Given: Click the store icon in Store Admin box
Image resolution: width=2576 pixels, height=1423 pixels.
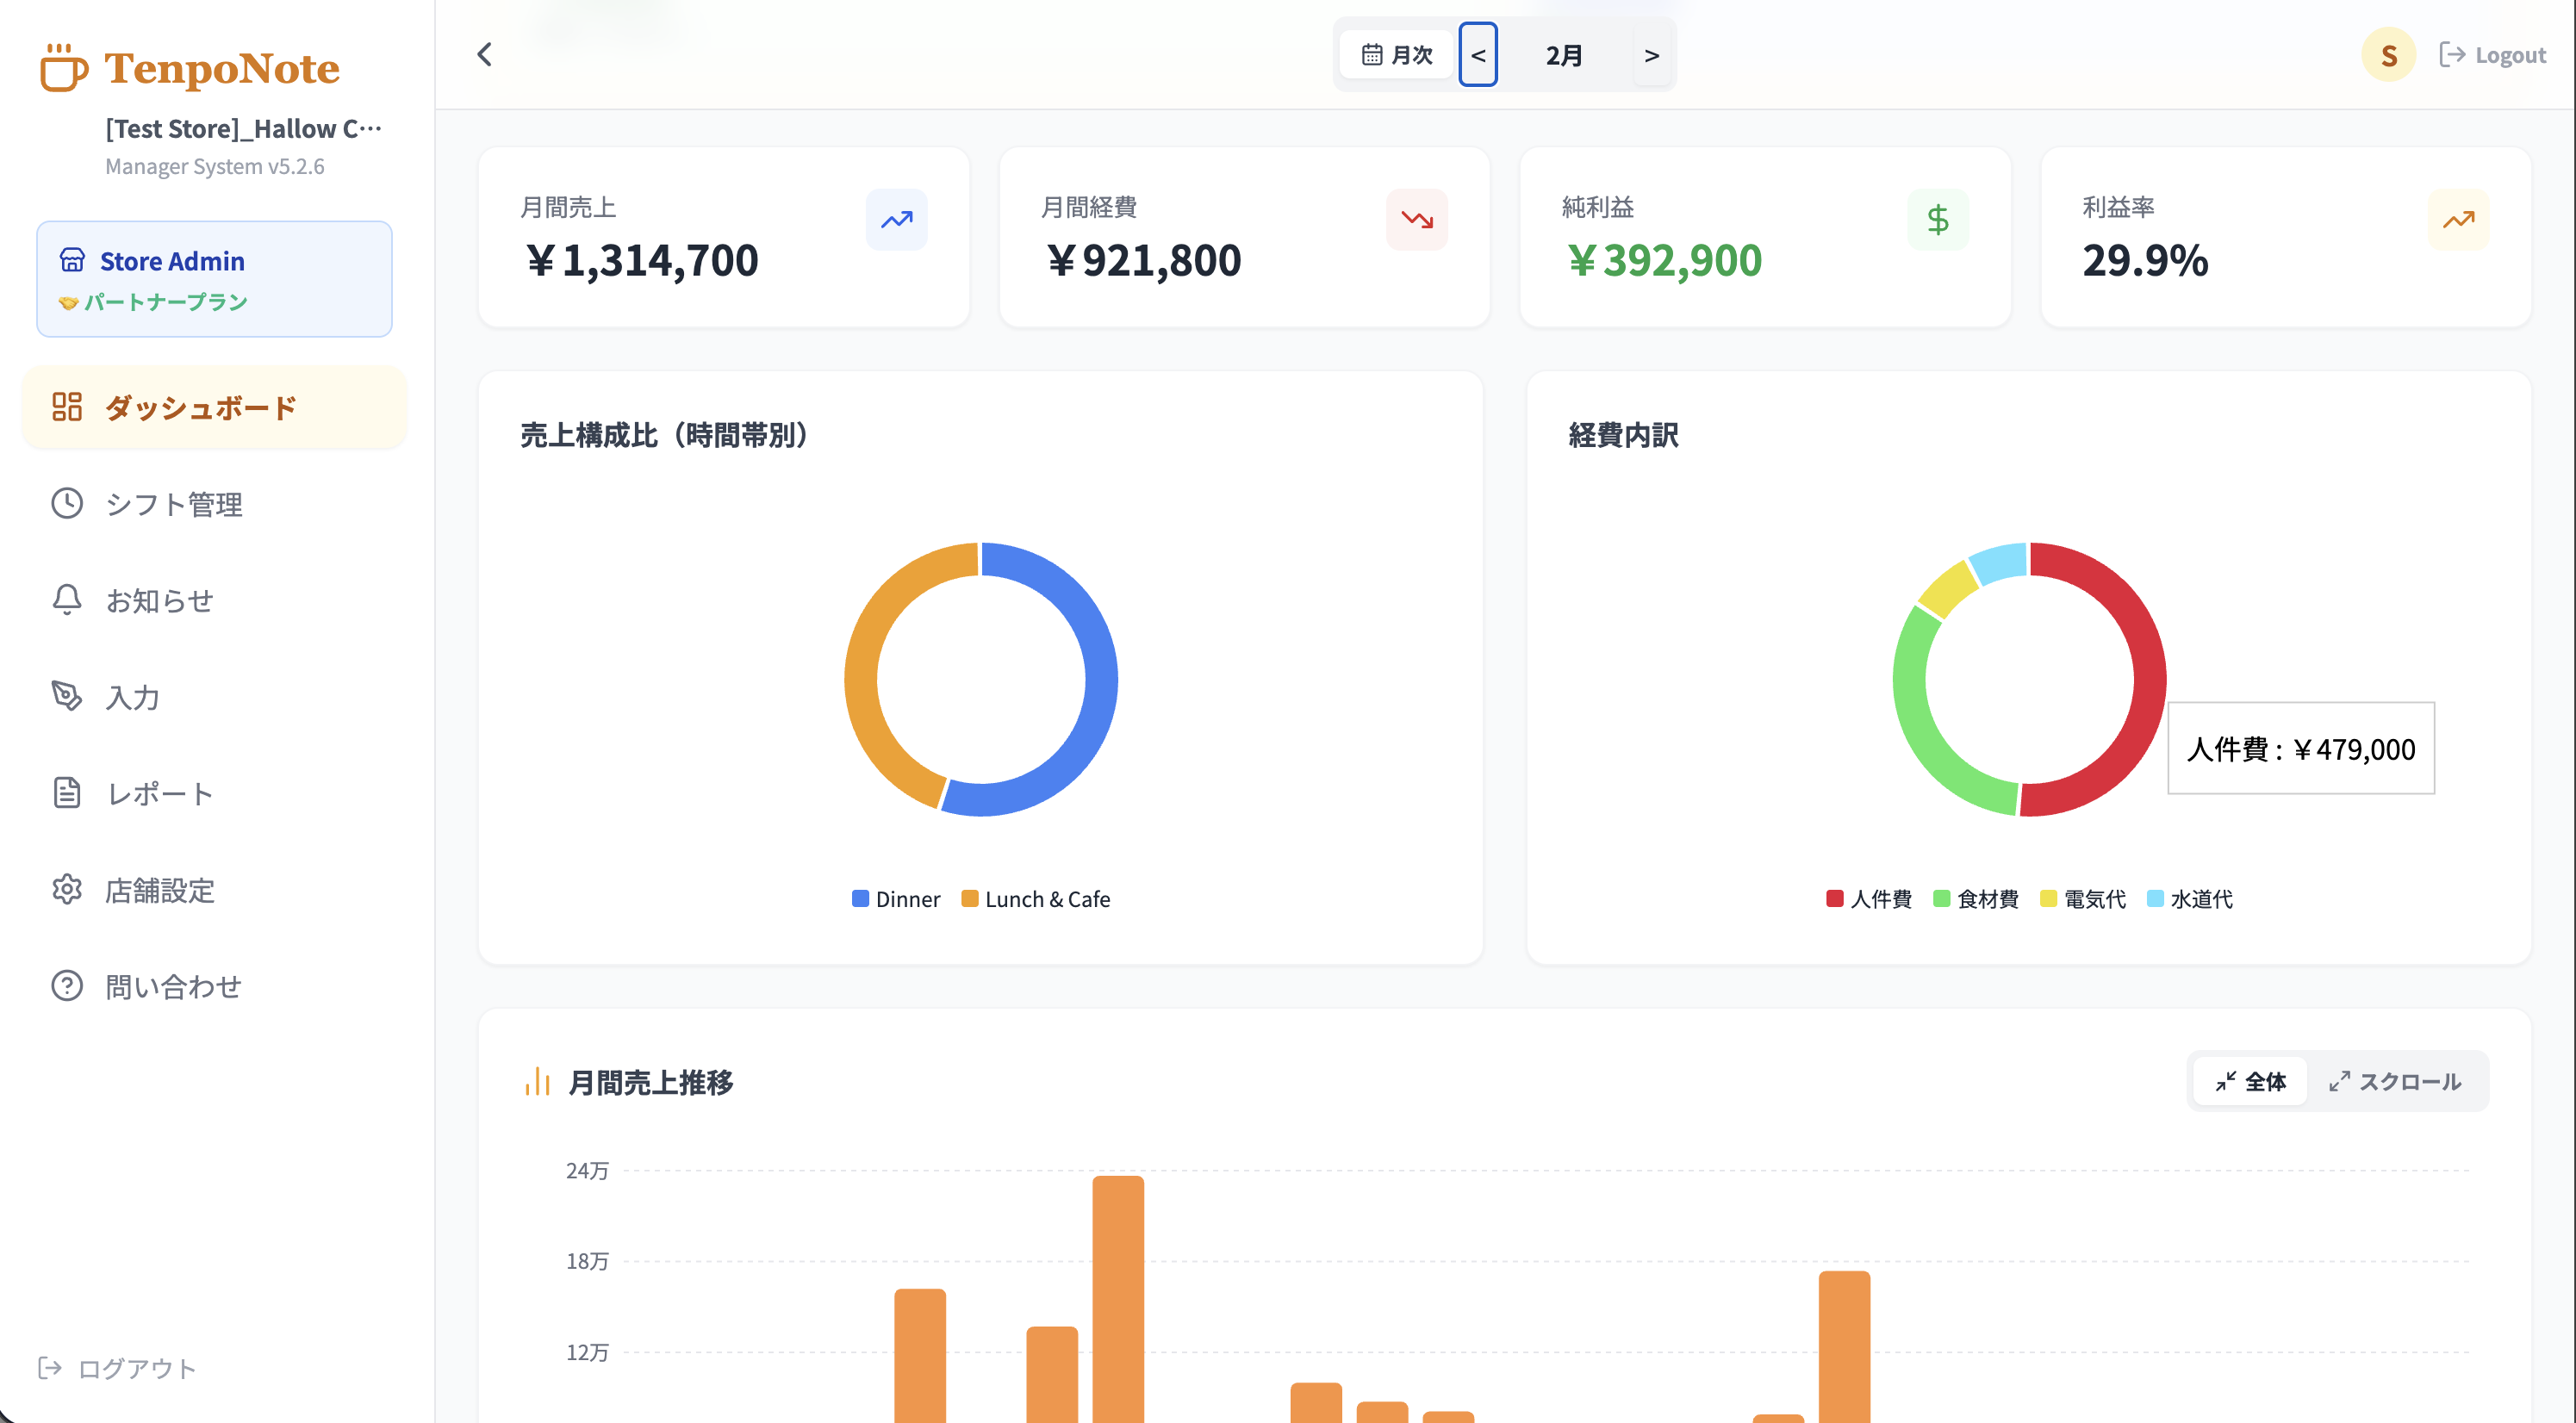Looking at the screenshot, I should coord(72,260).
